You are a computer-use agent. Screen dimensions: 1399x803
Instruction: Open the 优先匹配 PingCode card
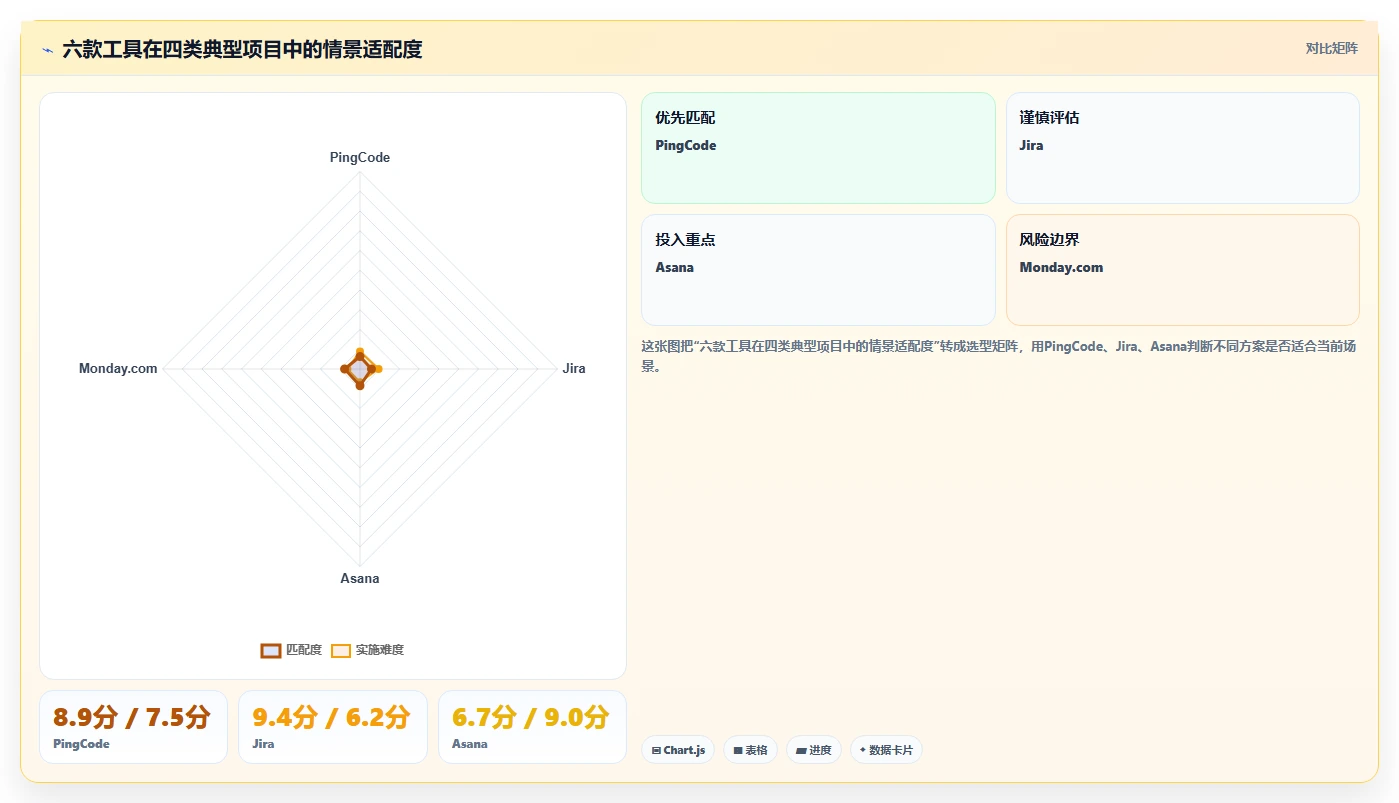coord(818,148)
